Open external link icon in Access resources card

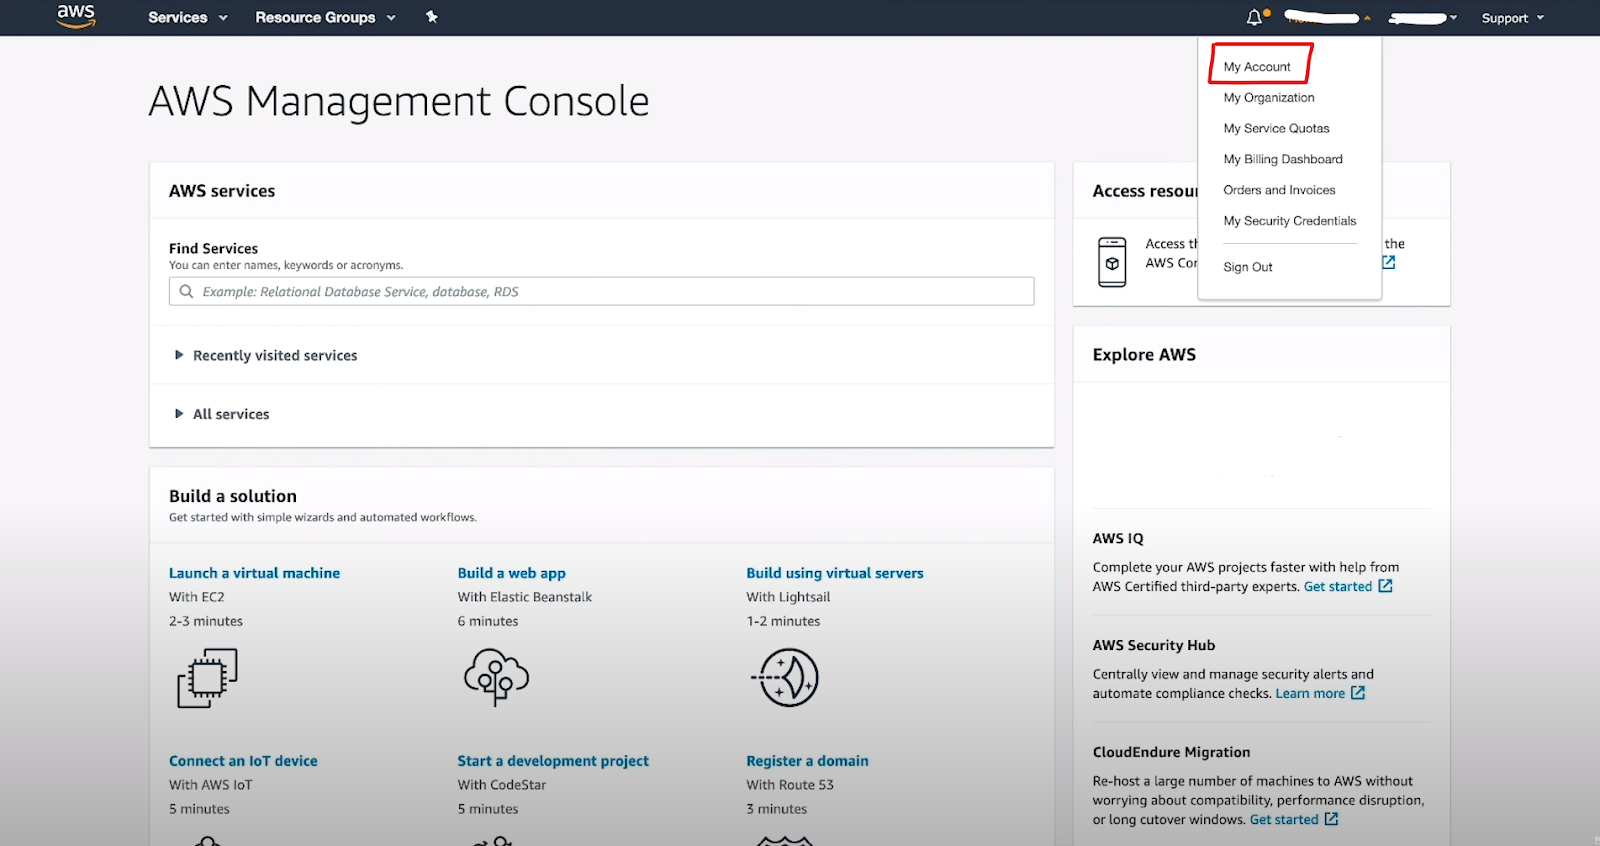[1389, 262]
